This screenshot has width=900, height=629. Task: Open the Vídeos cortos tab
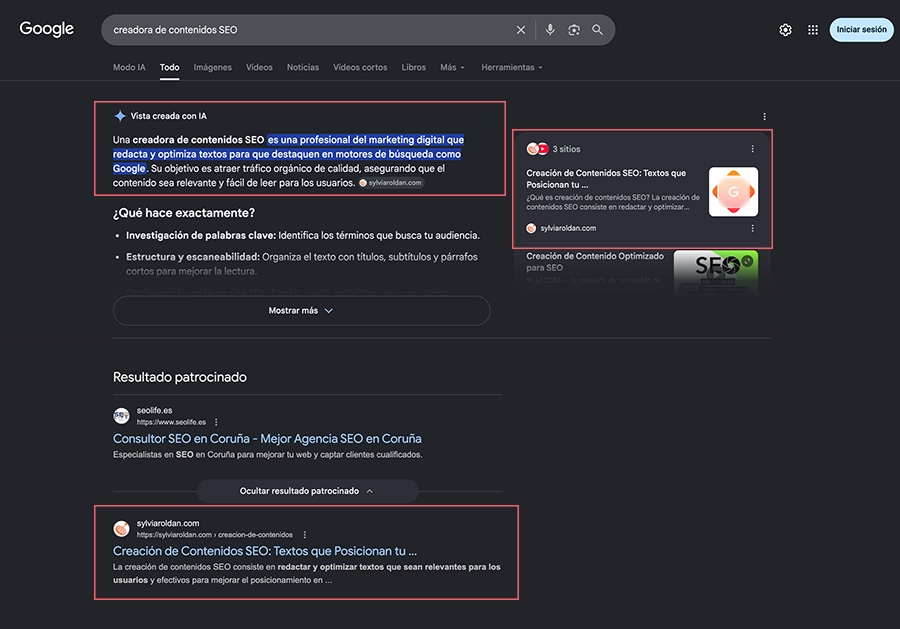(x=360, y=67)
